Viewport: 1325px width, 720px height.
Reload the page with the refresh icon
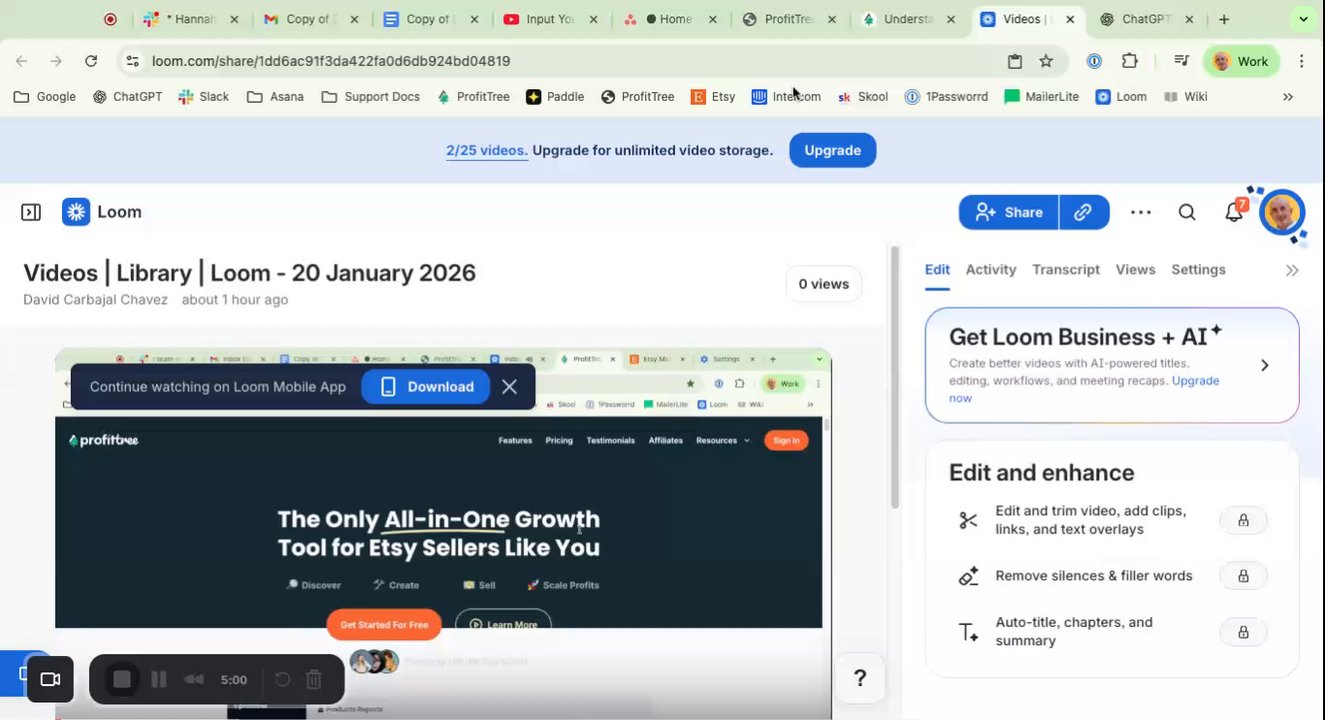pos(91,61)
